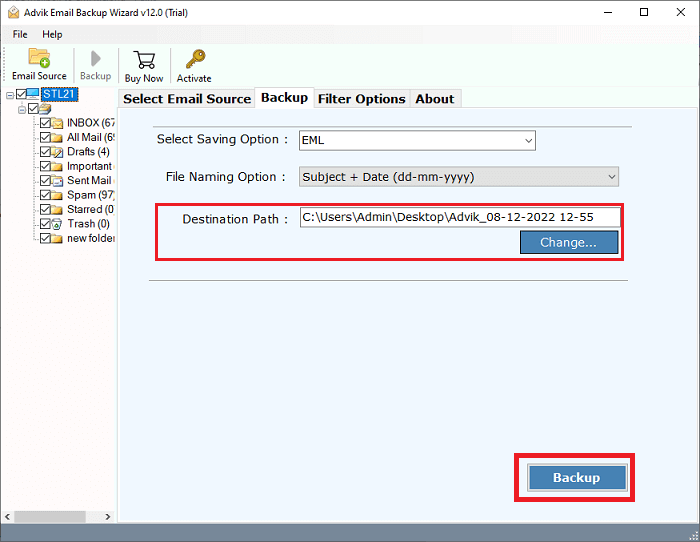Click the INBOX folder icon
The height and width of the screenshot is (542, 700).
57,123
